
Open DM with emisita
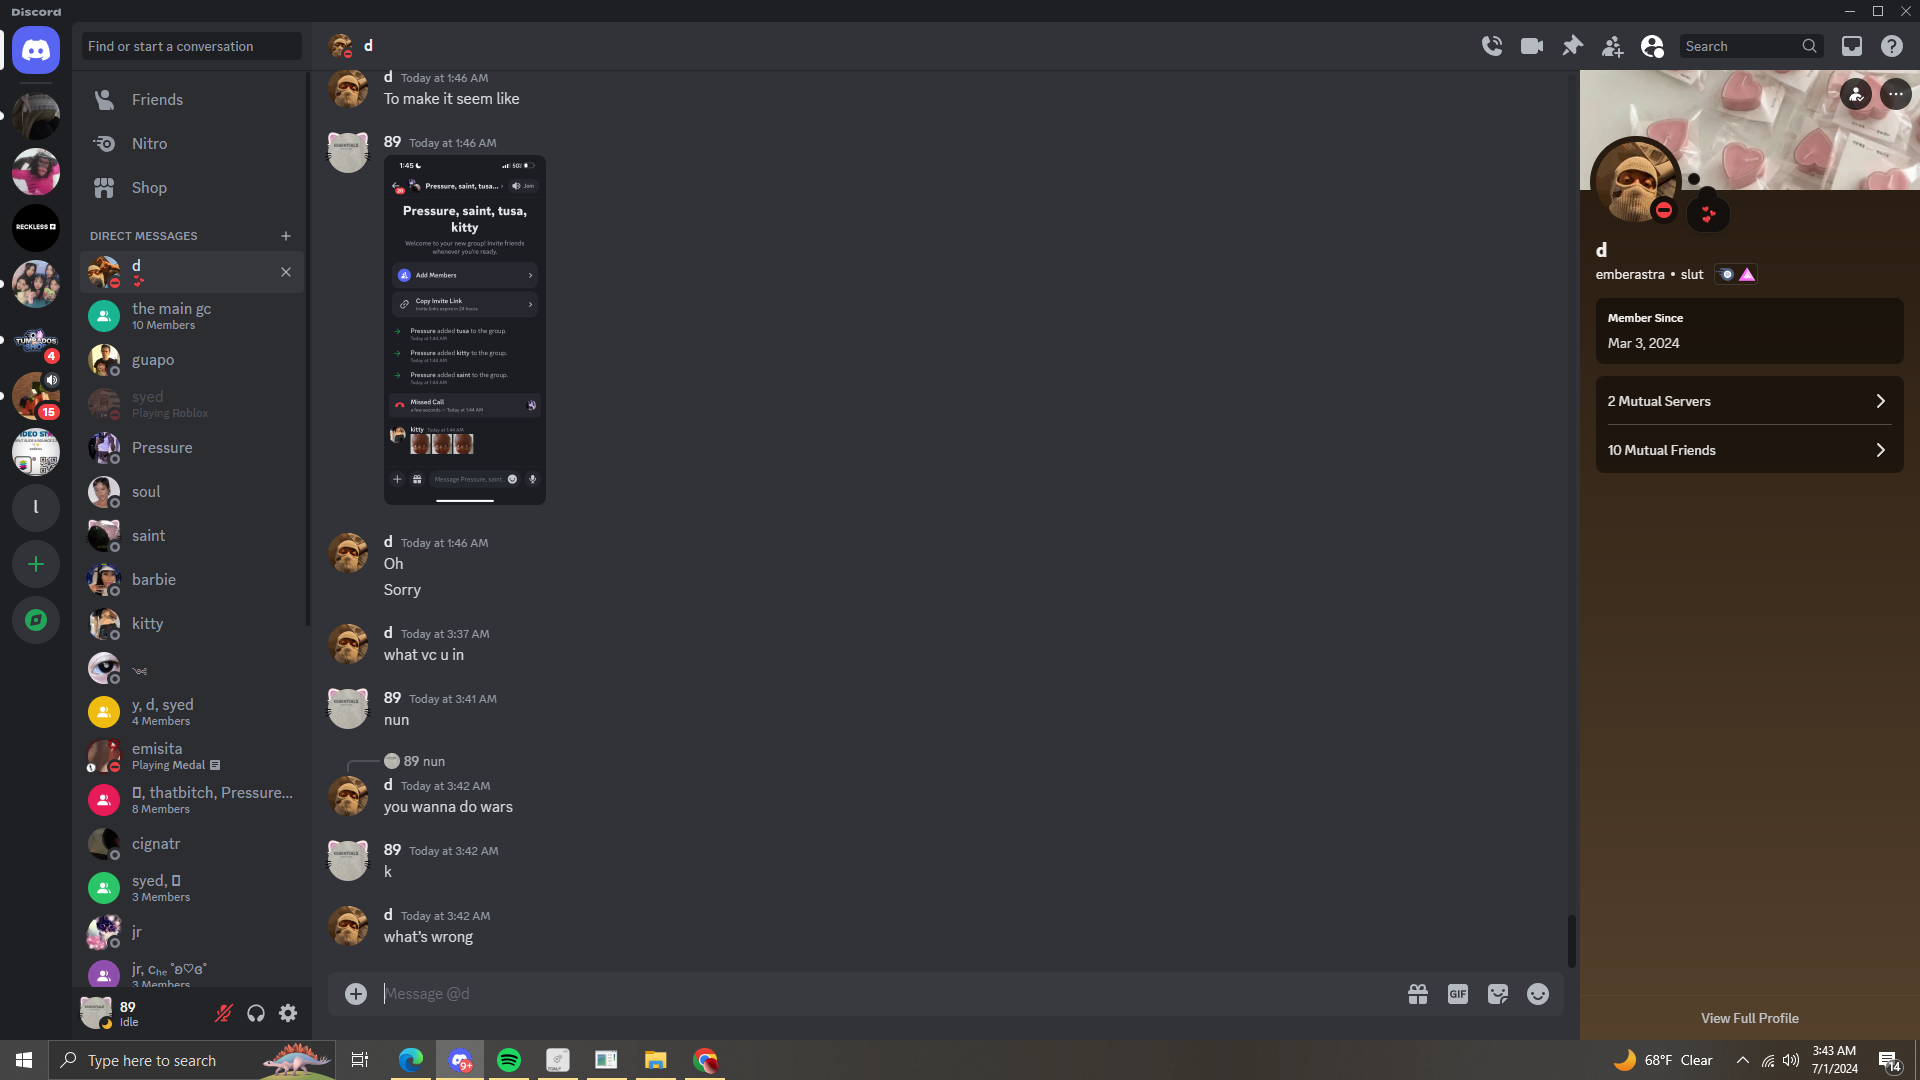[192, 756]
